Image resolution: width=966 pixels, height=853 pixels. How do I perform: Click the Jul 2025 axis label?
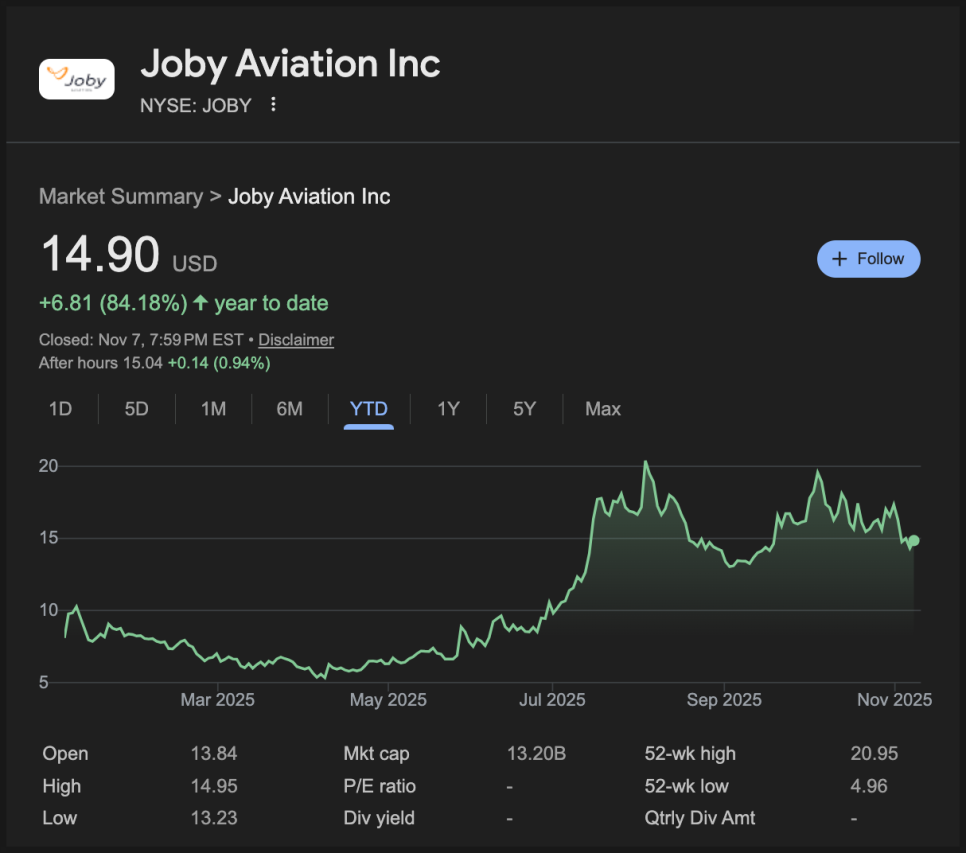[x=552, y=700]
